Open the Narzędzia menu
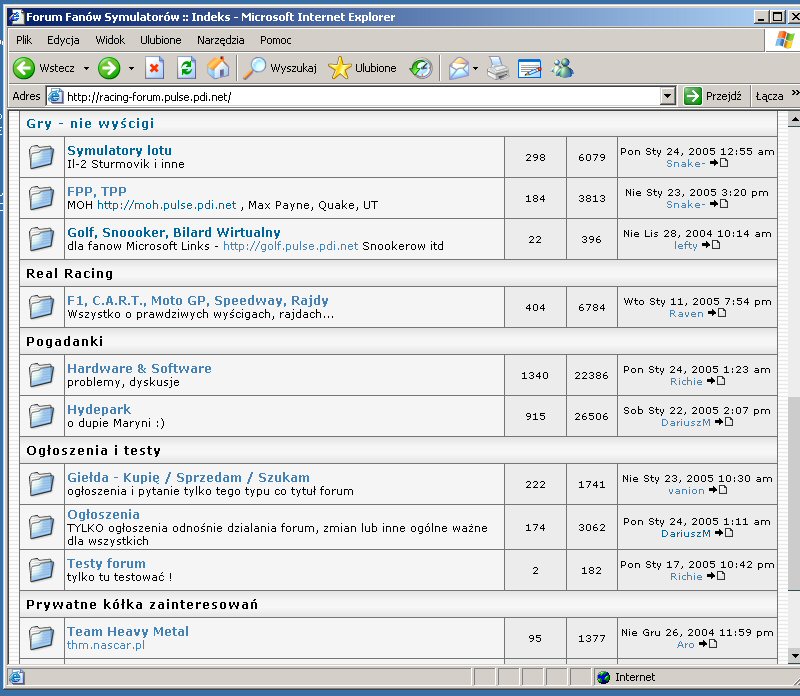800x696 pixels. (220, 40)
